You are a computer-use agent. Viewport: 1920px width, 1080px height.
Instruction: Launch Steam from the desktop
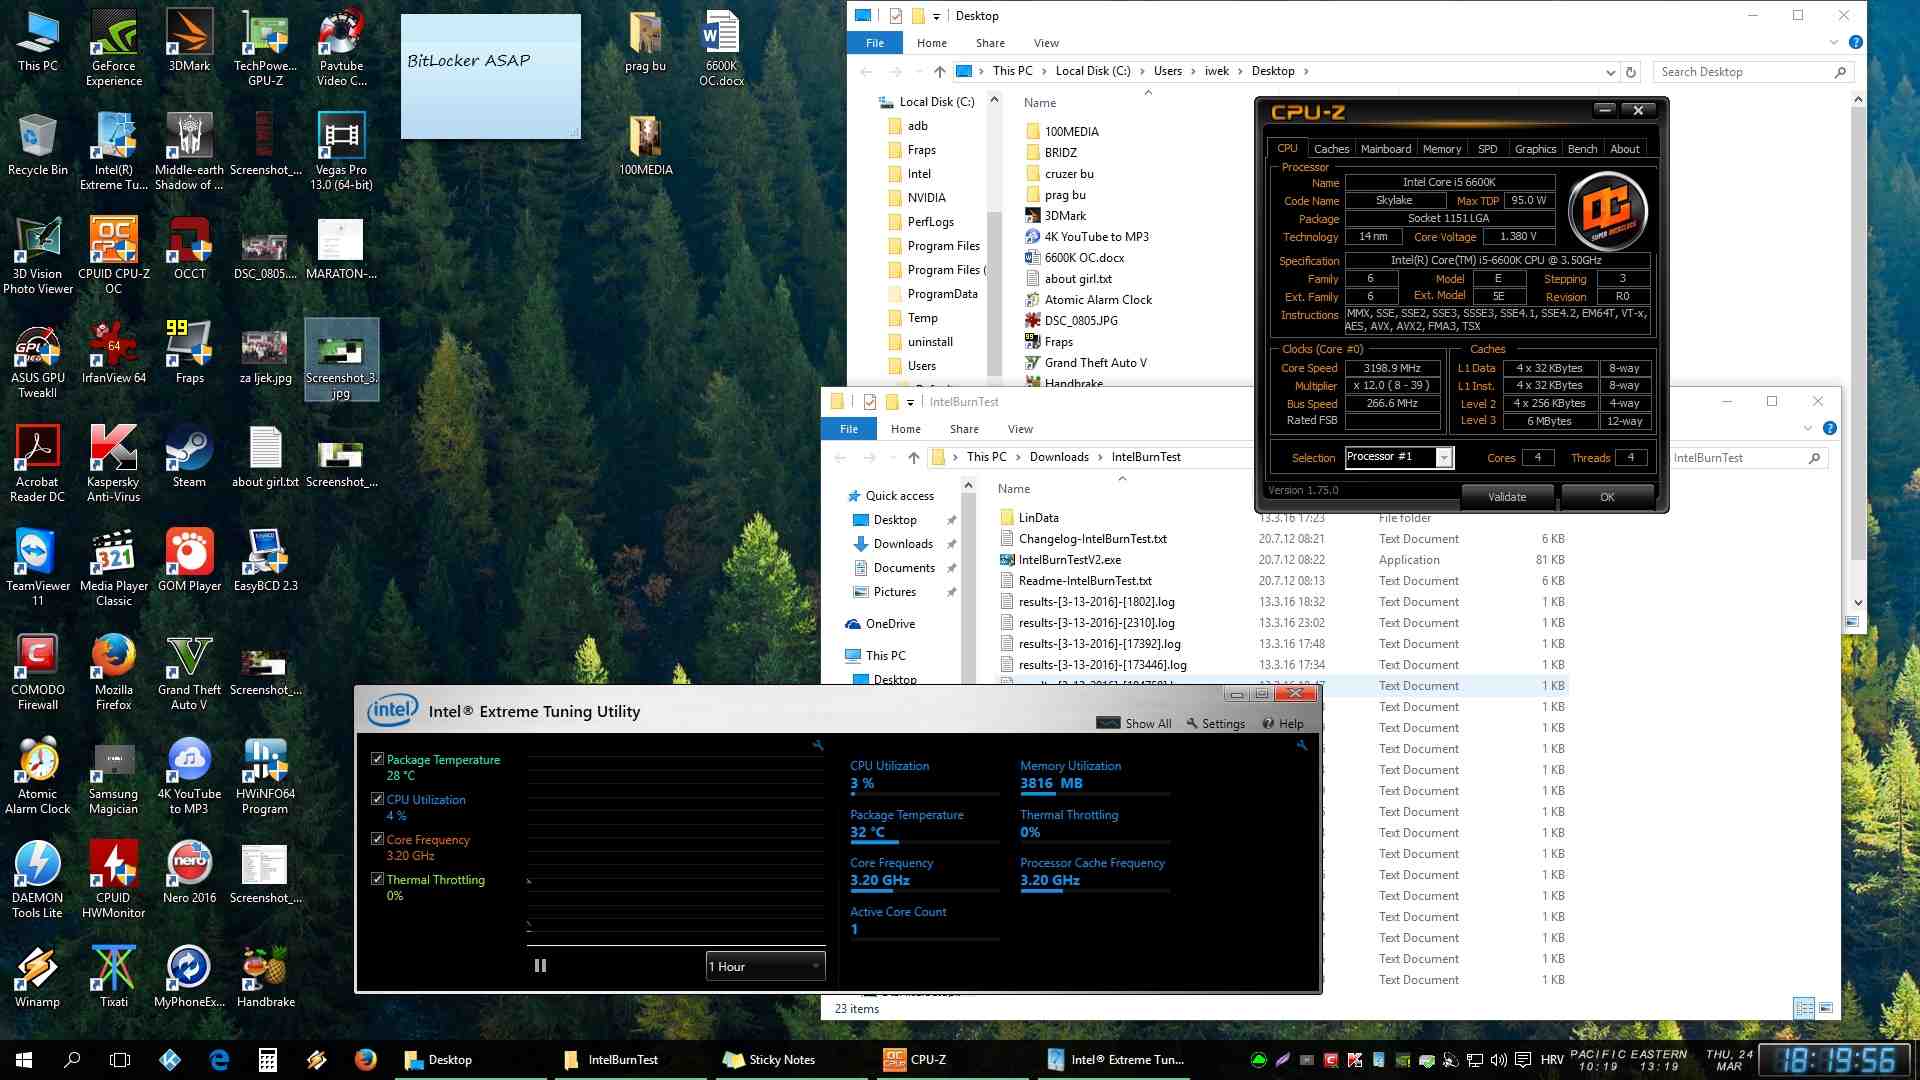coord(189,456)
